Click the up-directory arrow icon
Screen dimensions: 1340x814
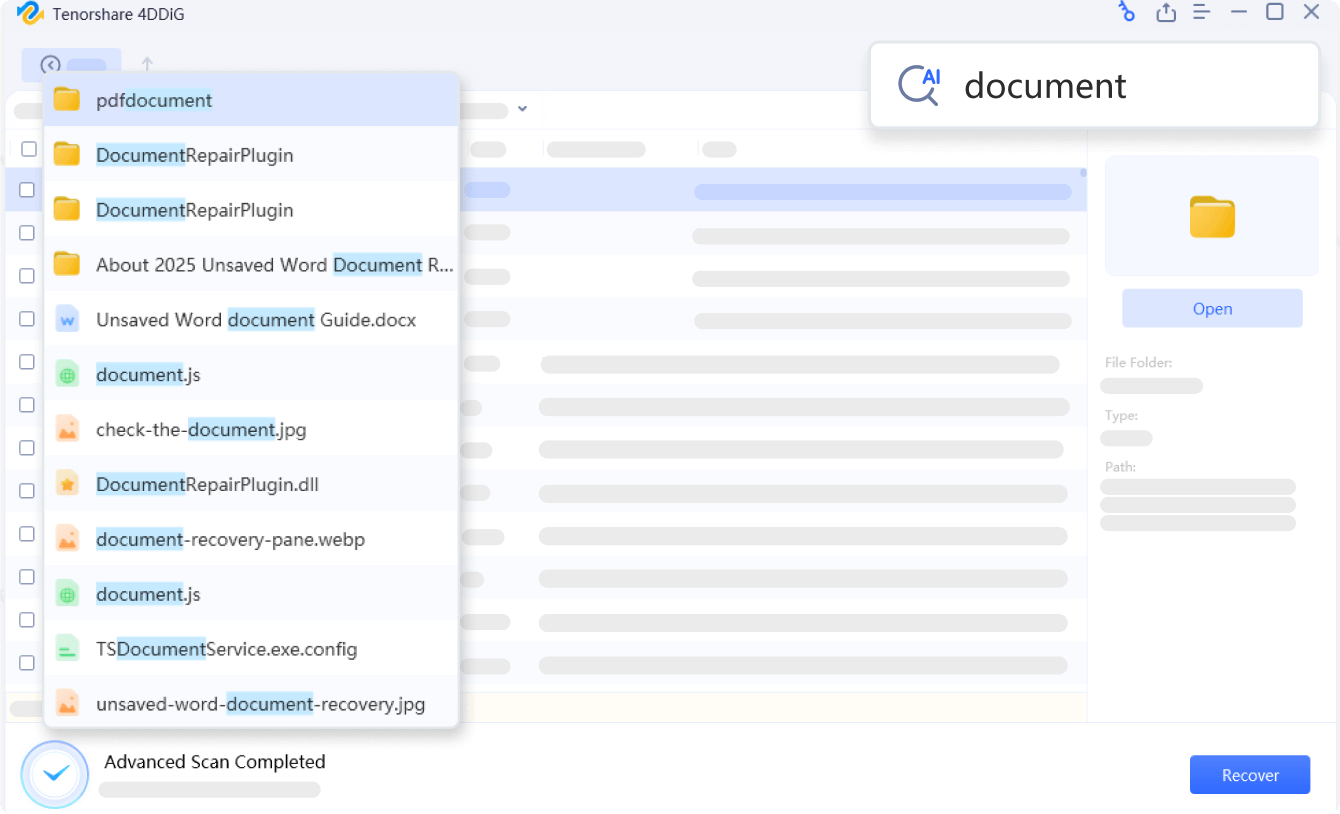[x=147, y=65]
